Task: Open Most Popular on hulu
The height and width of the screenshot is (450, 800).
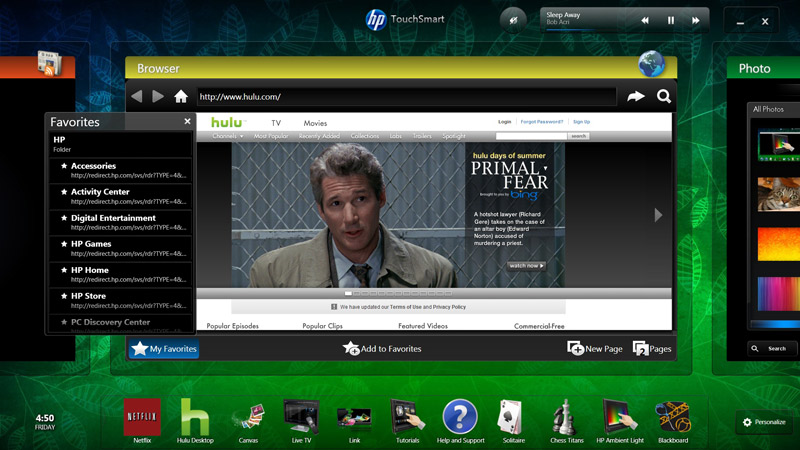Action: click(271, 136)
